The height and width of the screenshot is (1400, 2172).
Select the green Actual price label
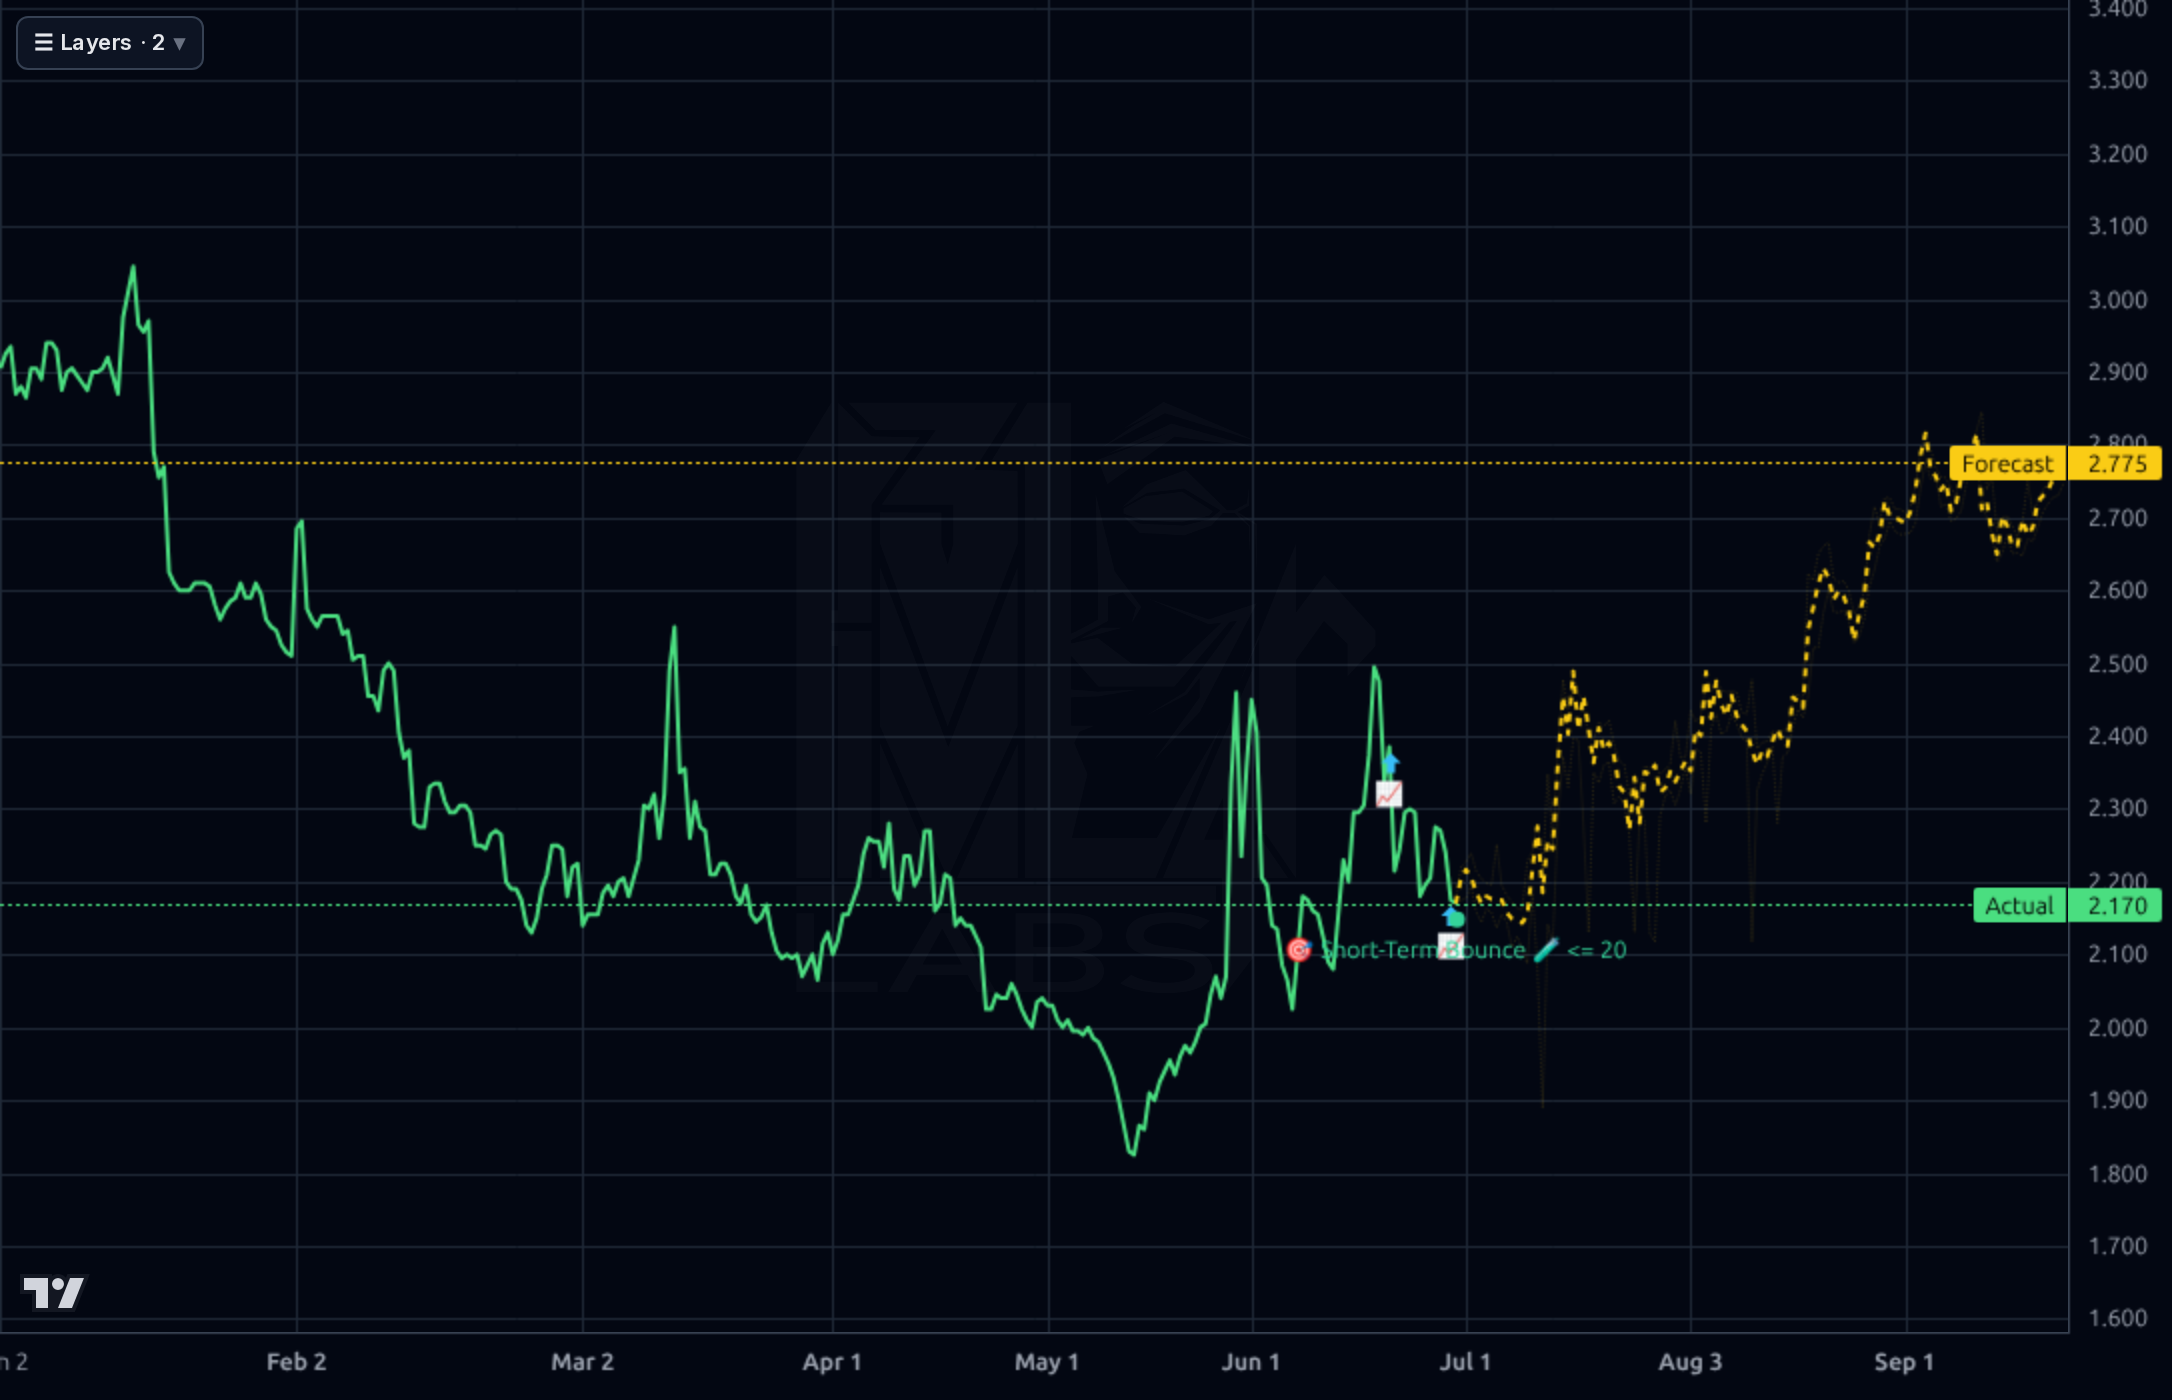coord(2019,906)
